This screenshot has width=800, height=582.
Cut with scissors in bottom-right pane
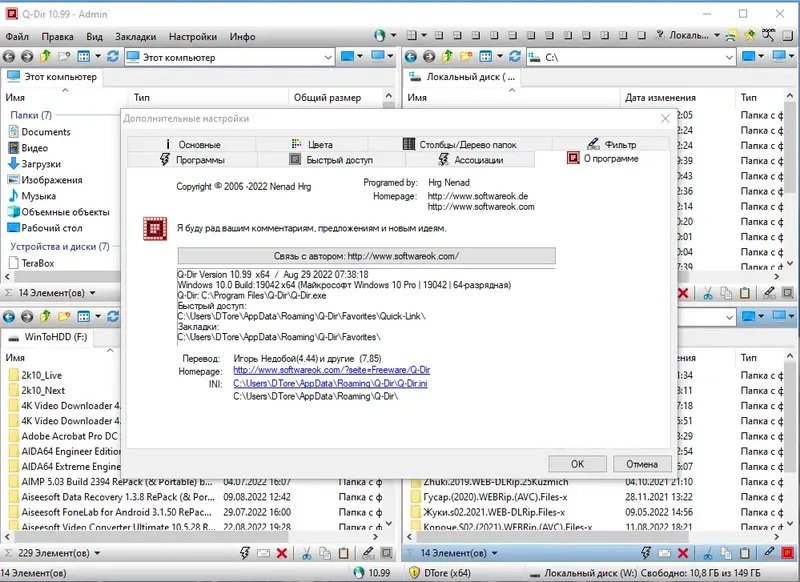point(708,553)
